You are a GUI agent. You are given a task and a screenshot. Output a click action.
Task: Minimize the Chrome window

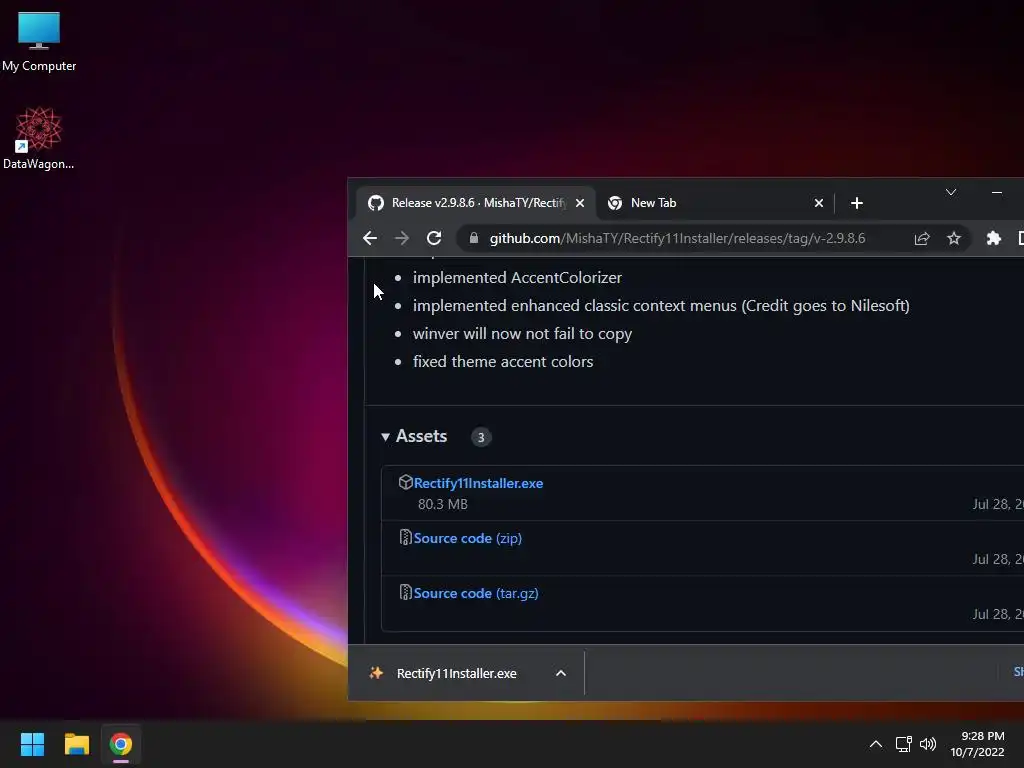(997, 192)
